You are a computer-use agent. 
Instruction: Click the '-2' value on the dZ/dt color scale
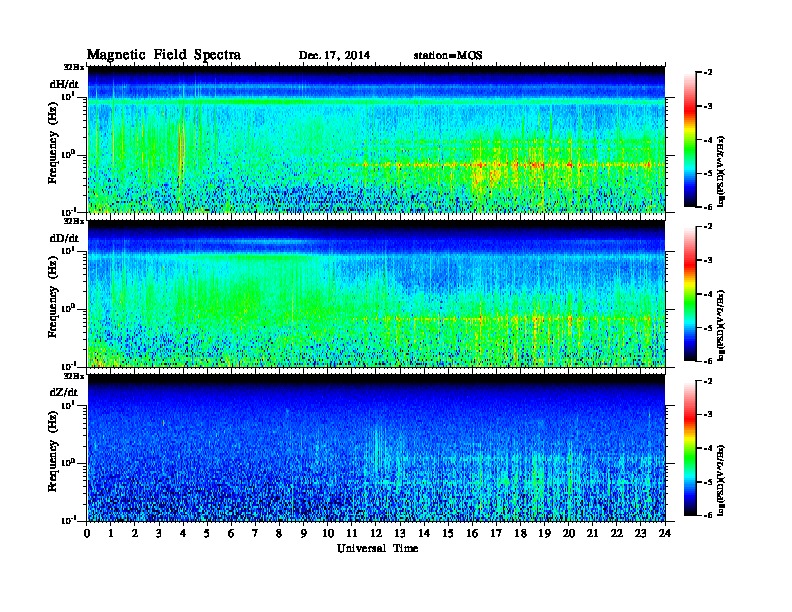[708, 381]
